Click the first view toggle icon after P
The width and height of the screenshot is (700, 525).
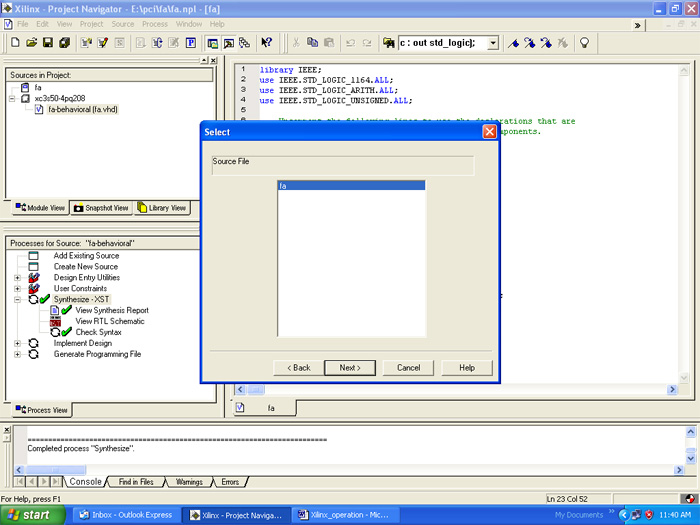pyautogui.click(x=212, y=43)
